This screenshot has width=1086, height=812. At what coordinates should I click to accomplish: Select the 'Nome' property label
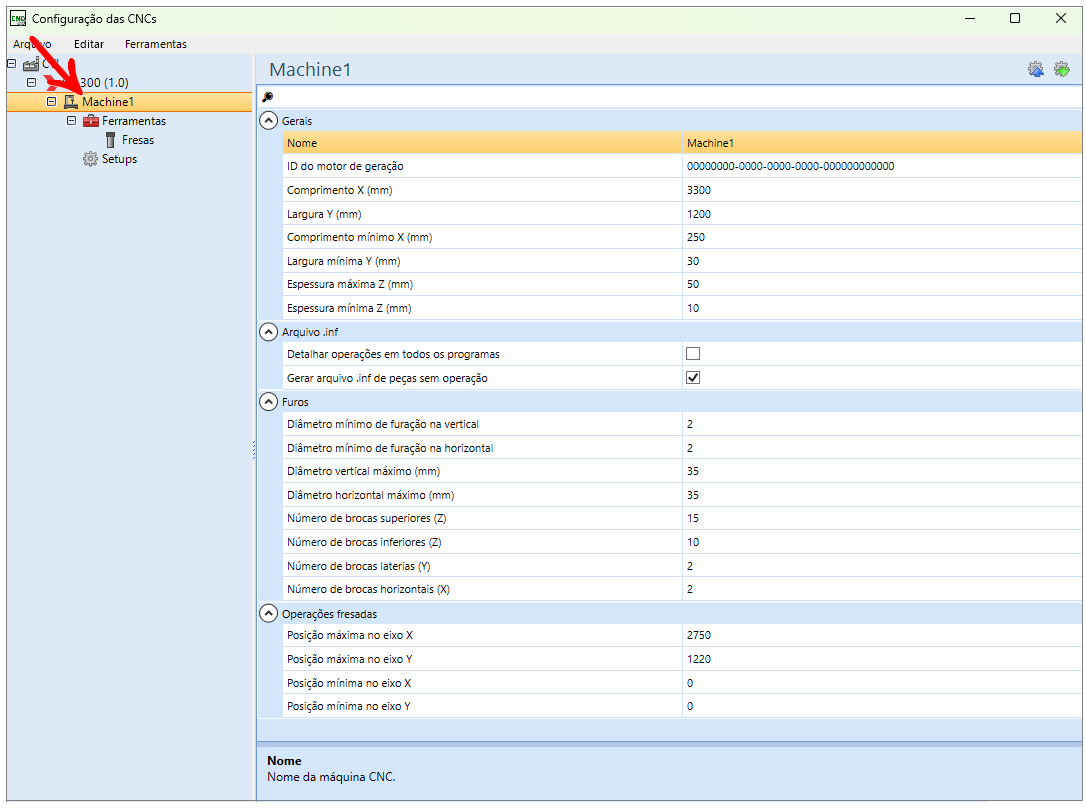[302, 143]
